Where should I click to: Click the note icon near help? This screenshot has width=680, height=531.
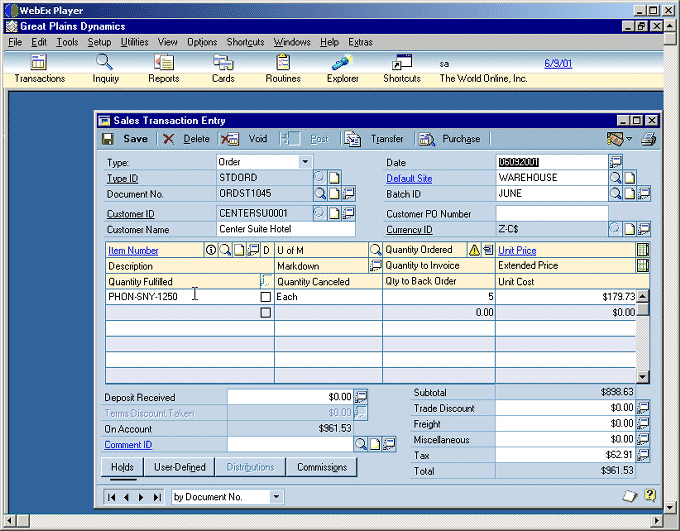point(630,496)
